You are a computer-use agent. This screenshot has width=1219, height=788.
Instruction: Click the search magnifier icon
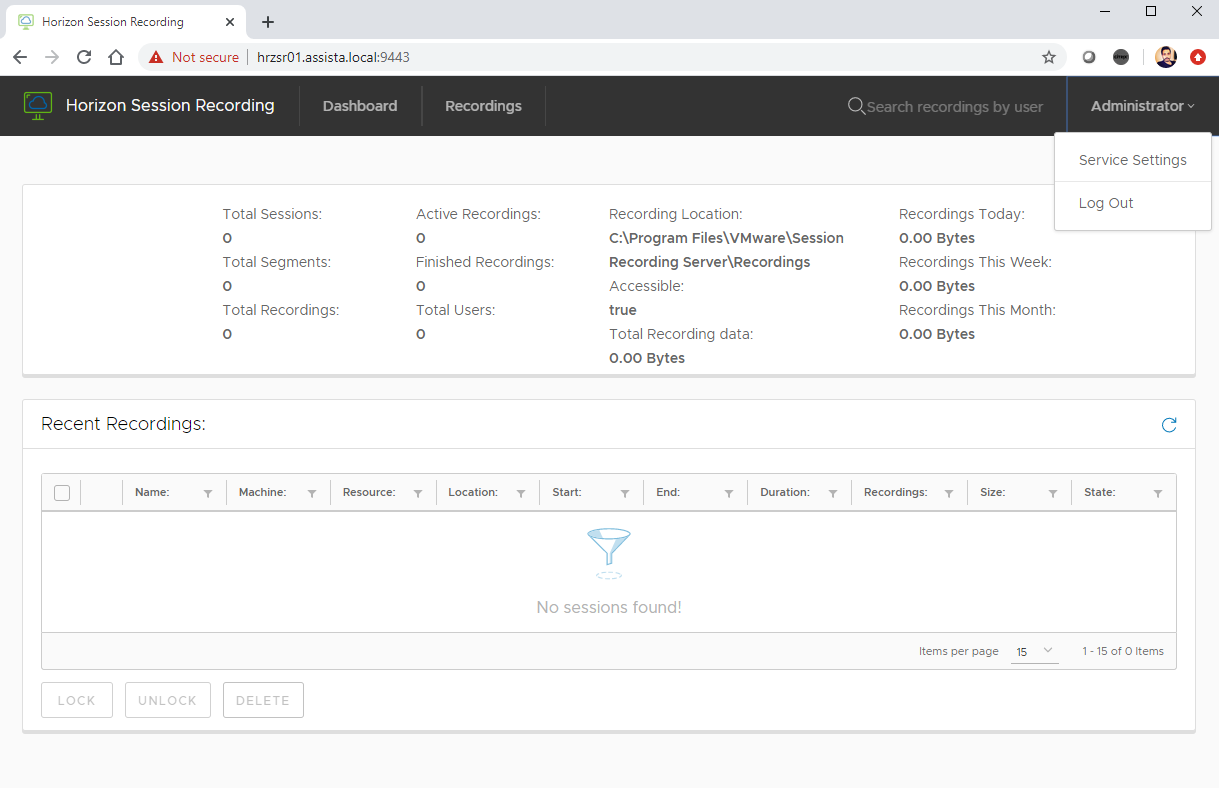(856, 106)
